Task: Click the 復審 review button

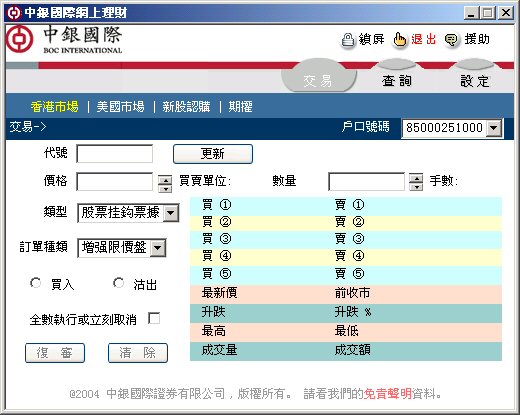Action: (x=55, y=353)
